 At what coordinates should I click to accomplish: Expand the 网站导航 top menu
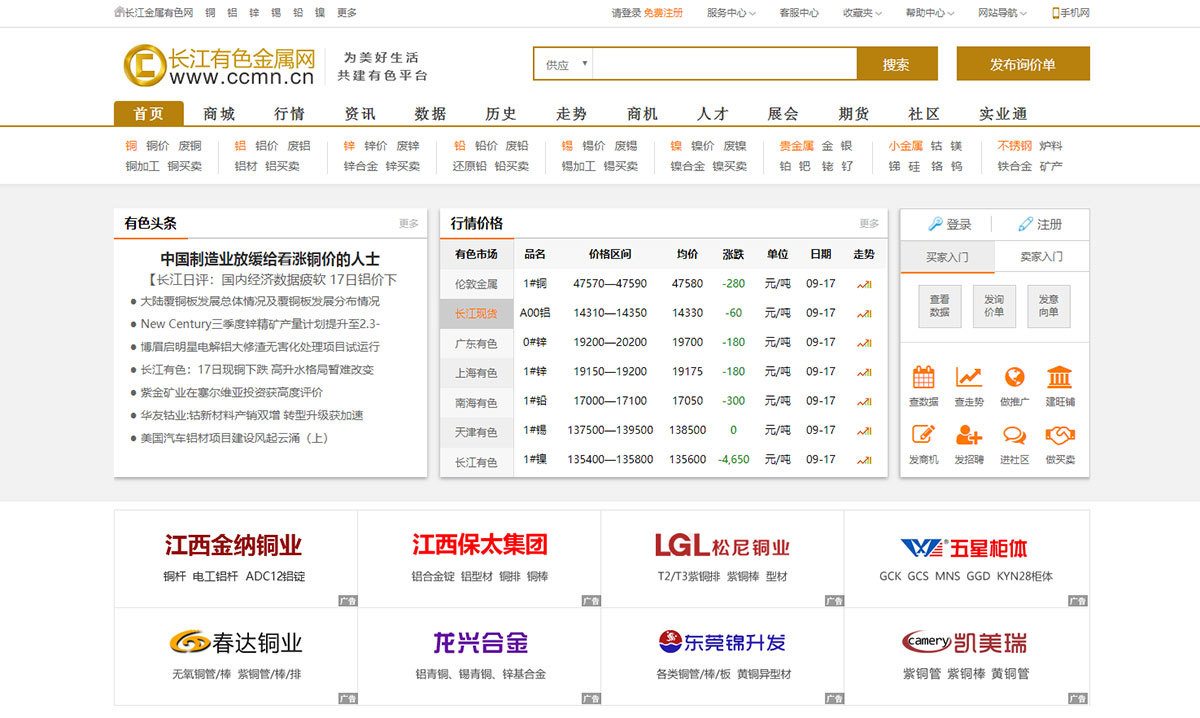click(1002, 13)
